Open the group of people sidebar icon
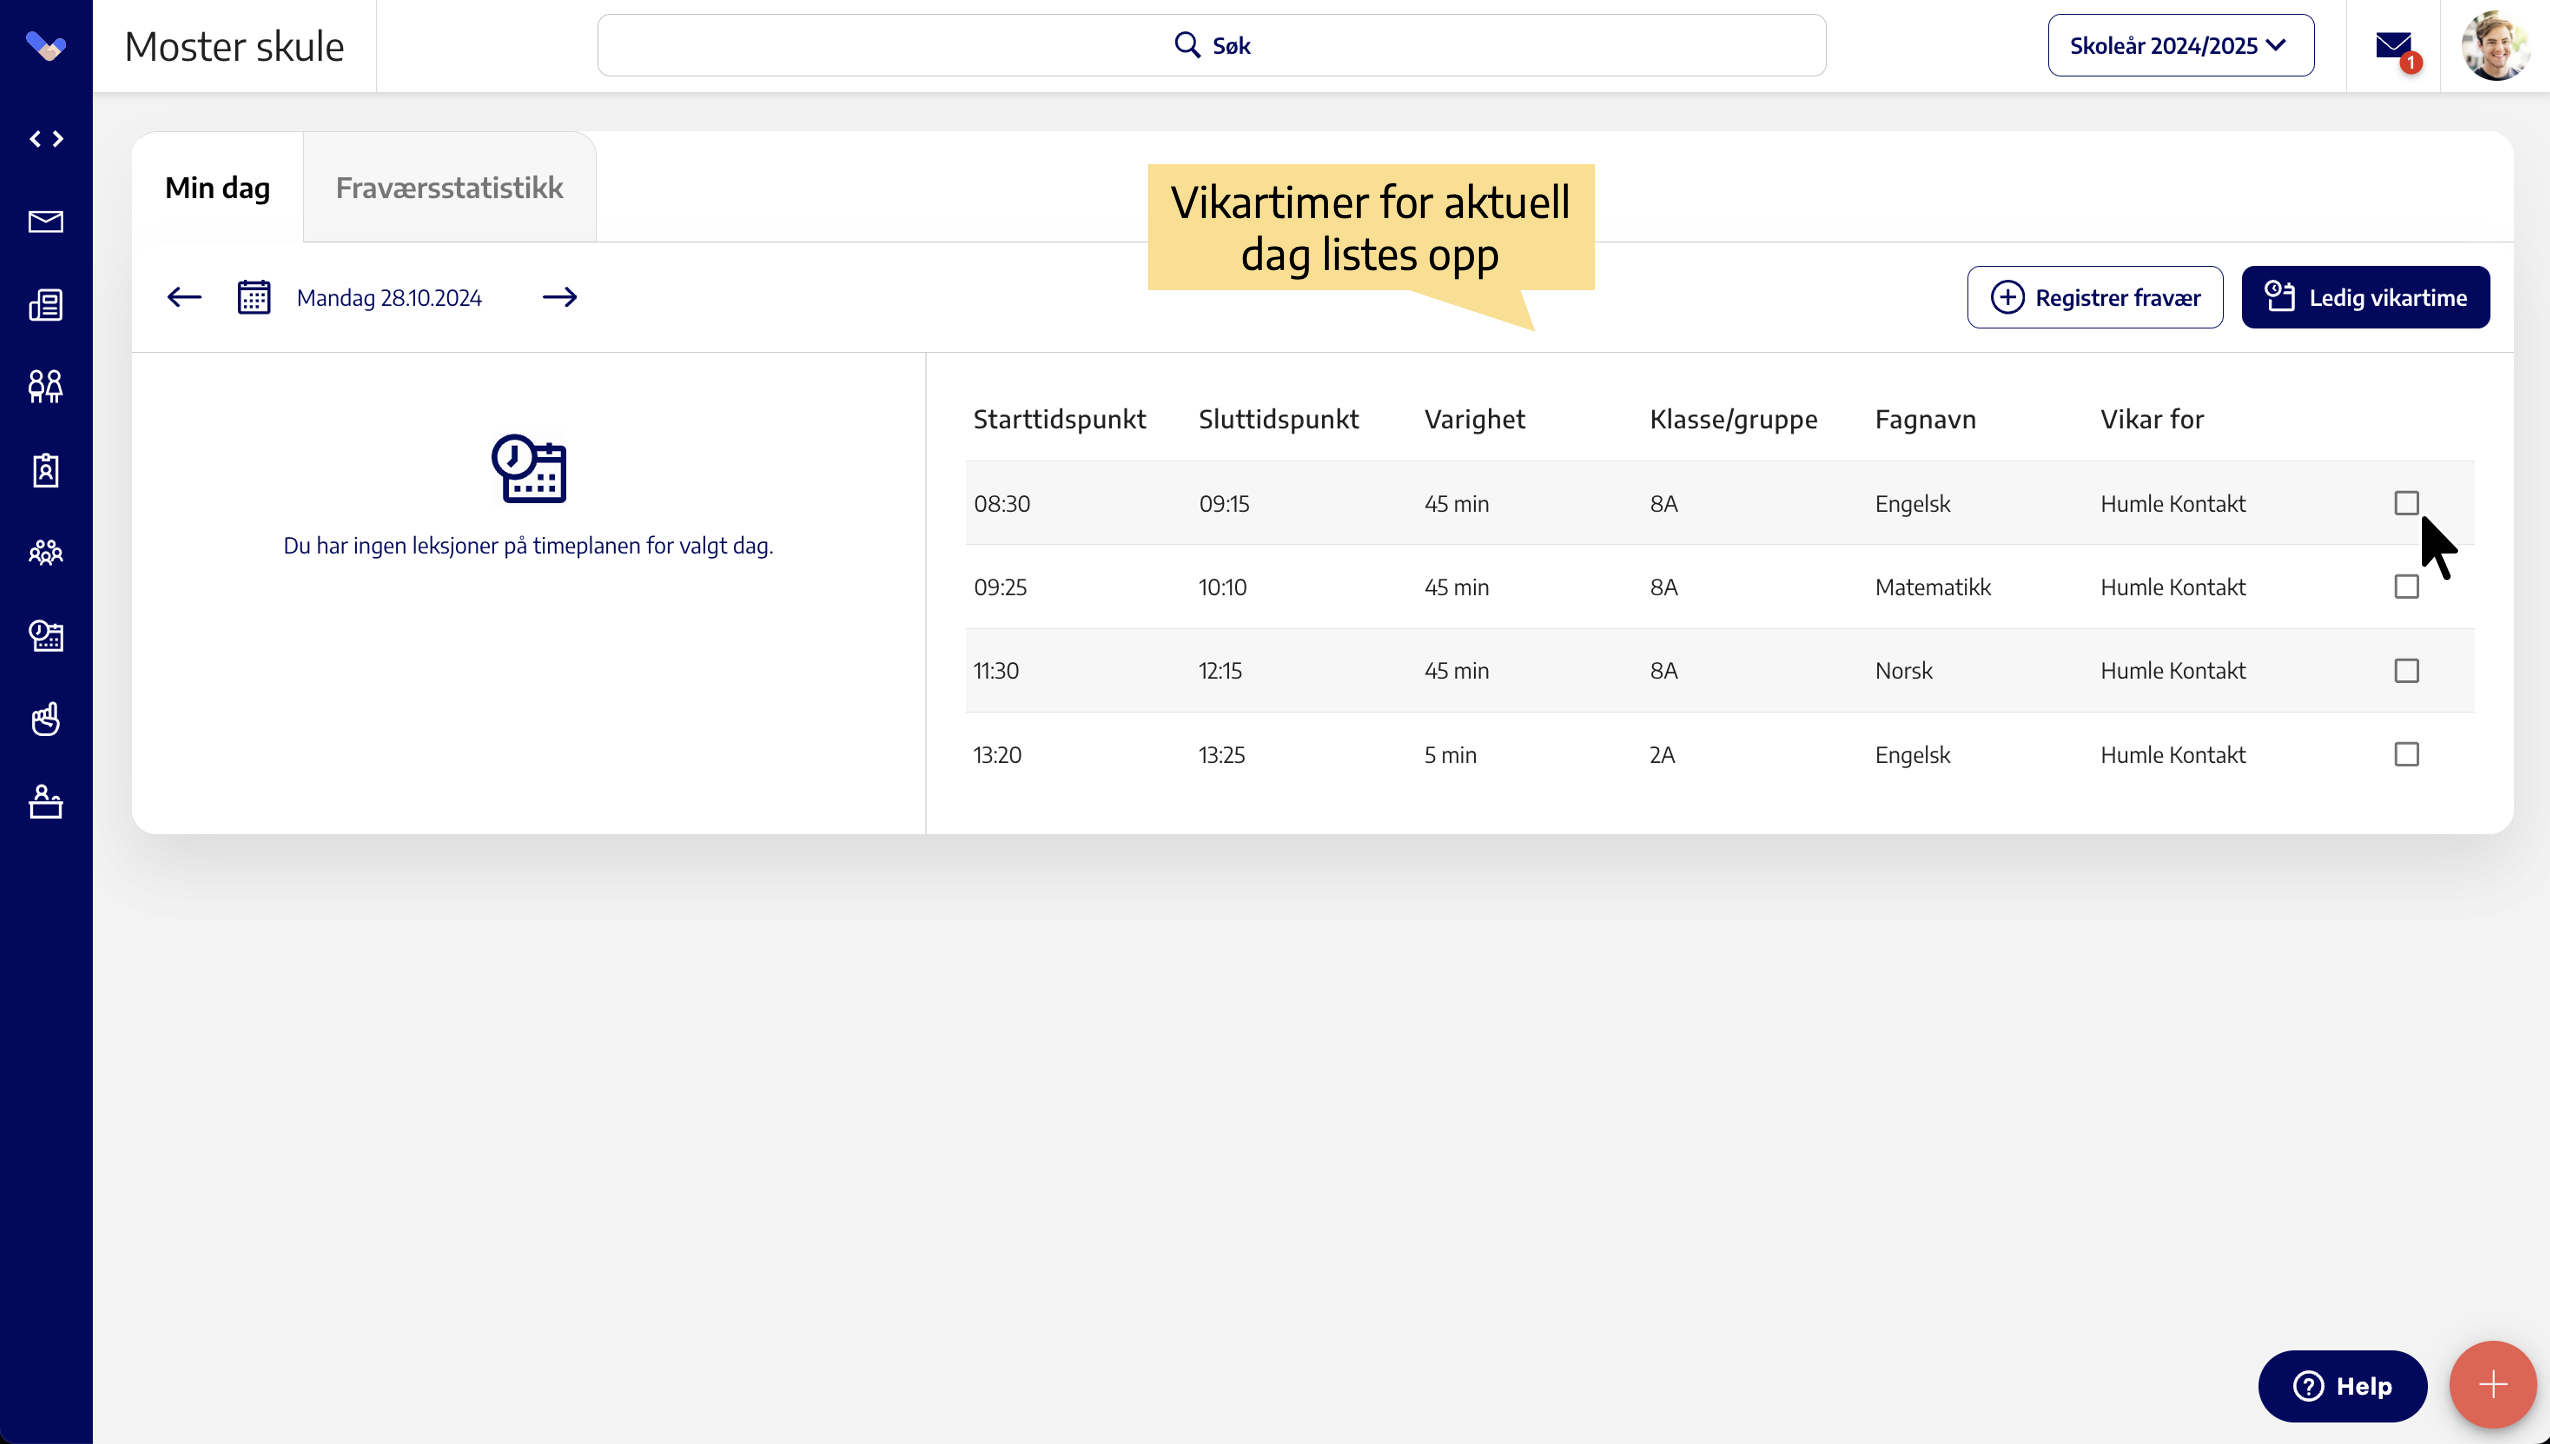 click(x=46, y=552)
